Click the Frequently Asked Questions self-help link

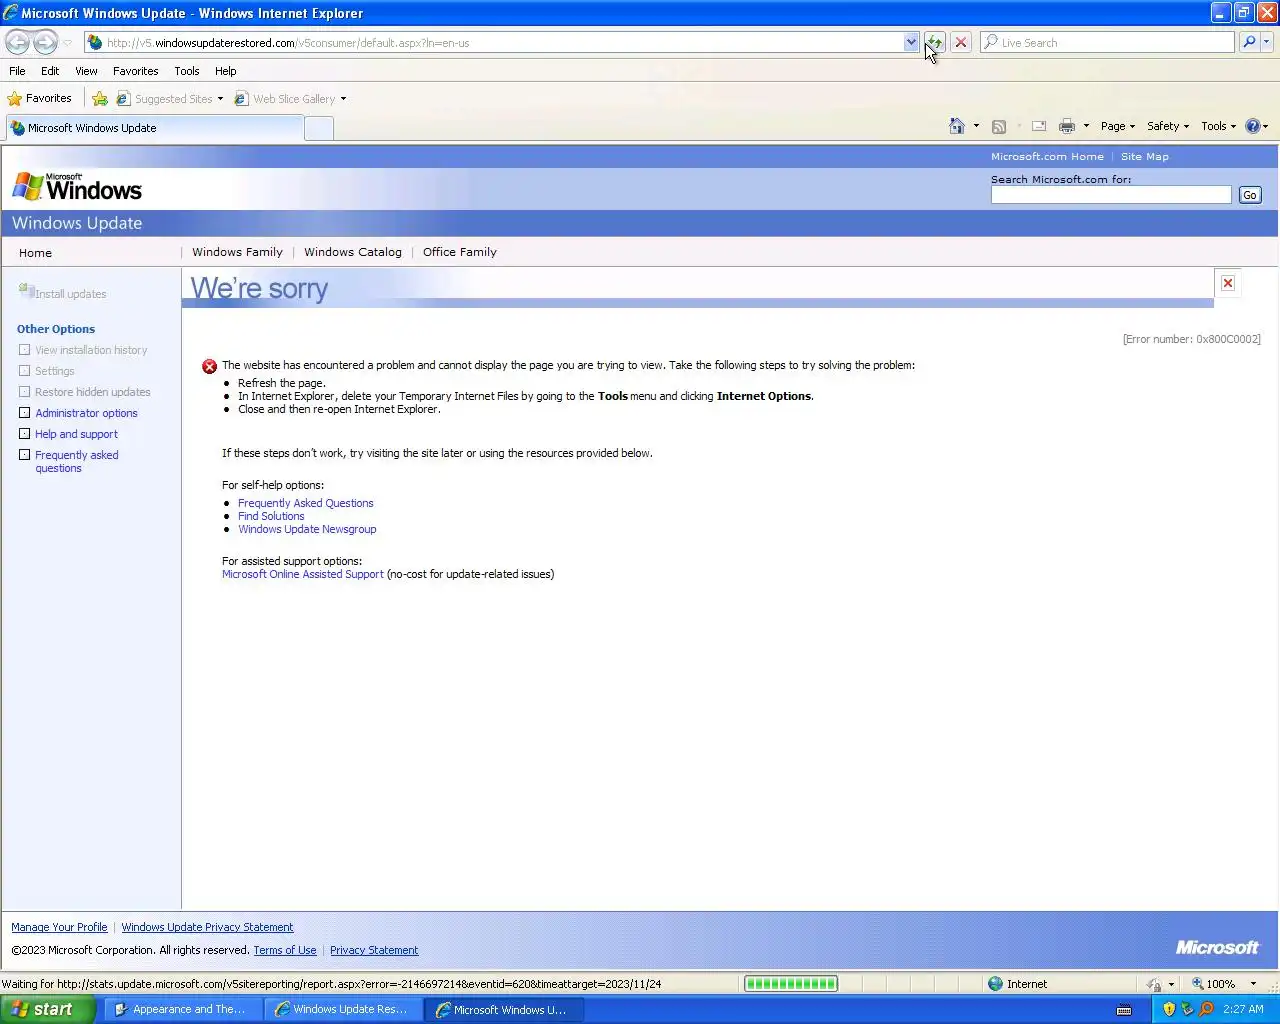(x=305, y=503)
